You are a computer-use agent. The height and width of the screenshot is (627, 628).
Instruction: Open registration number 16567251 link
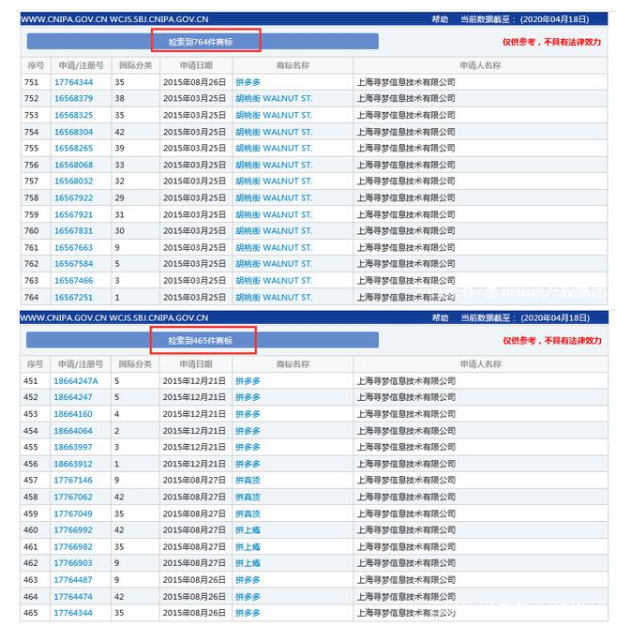[74, 297]
